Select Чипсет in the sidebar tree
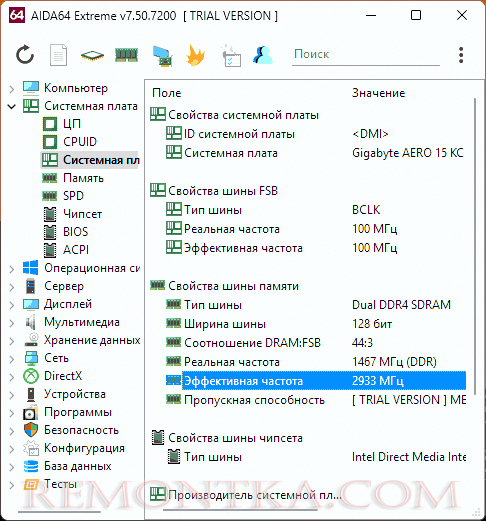 82,214
